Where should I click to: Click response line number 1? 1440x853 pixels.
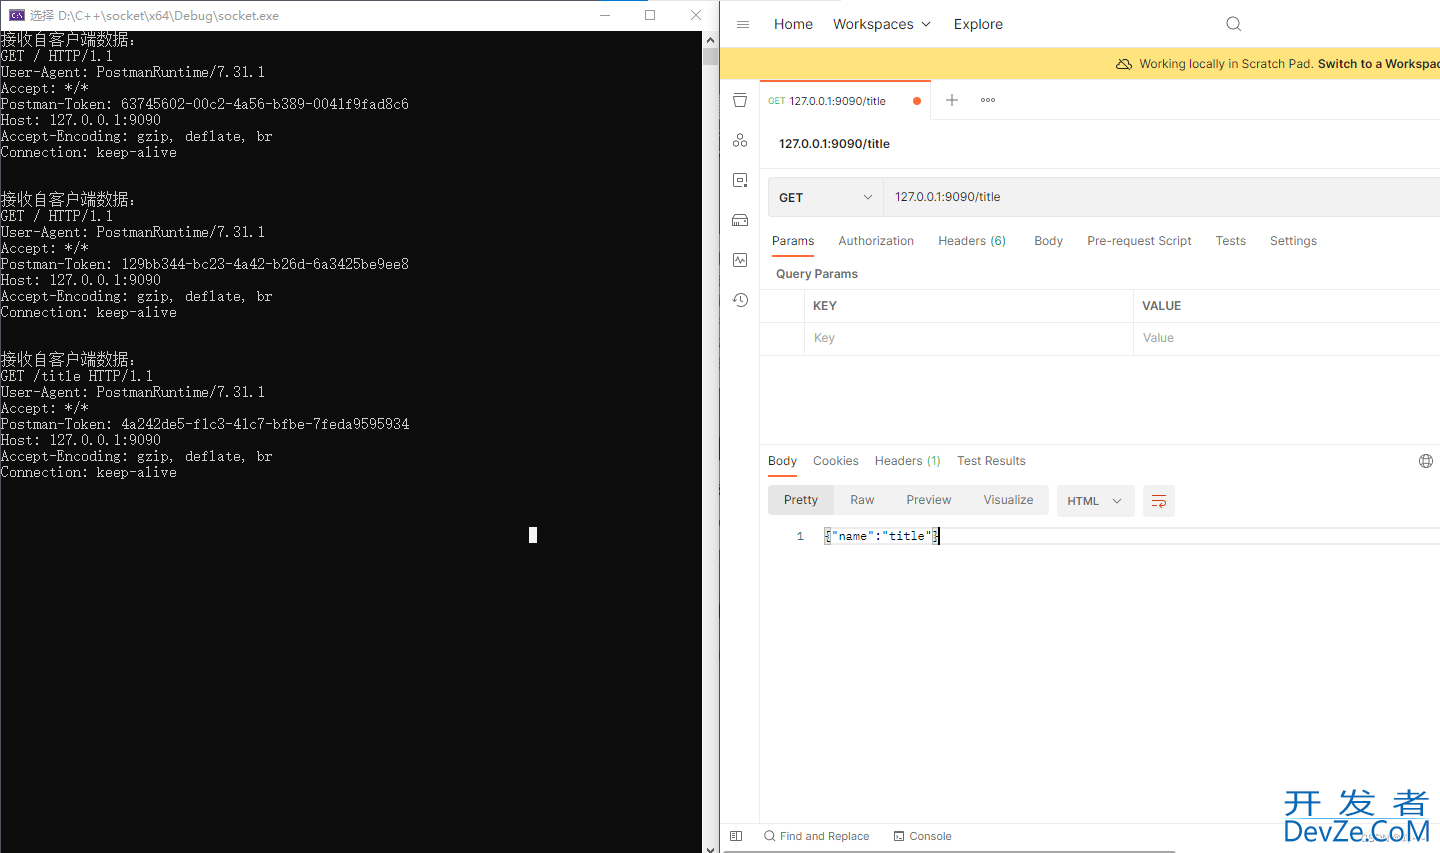800,536
